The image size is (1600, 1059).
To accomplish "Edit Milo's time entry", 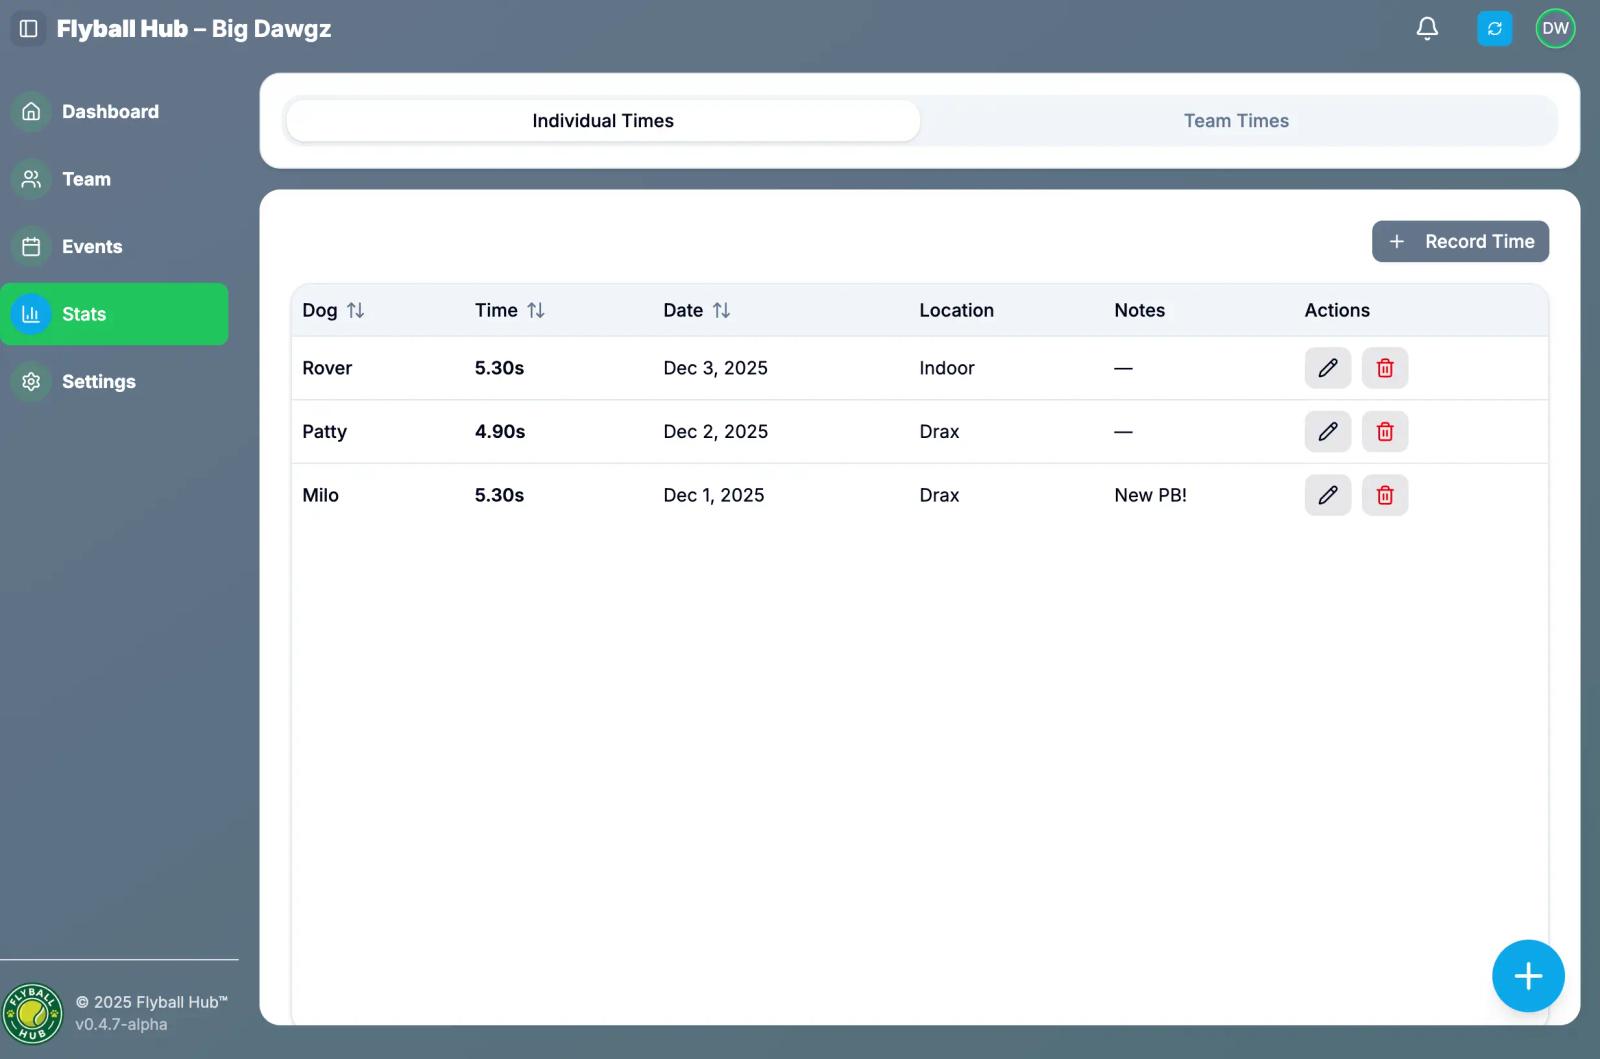I will click(x=1328, y=495).
